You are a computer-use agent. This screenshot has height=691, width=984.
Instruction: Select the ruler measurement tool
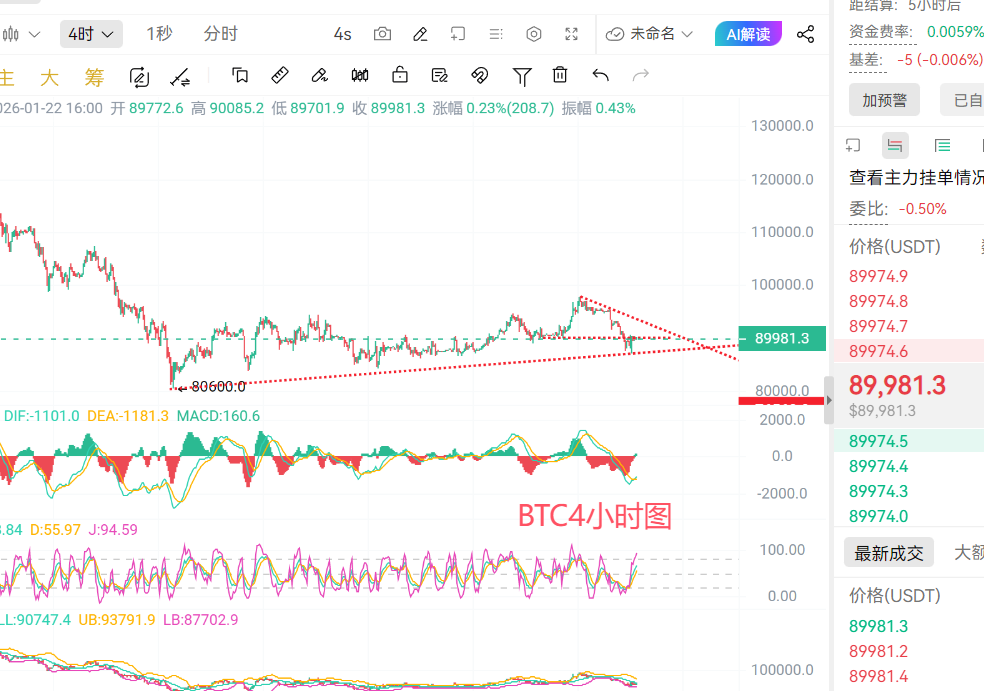[280, 75]
